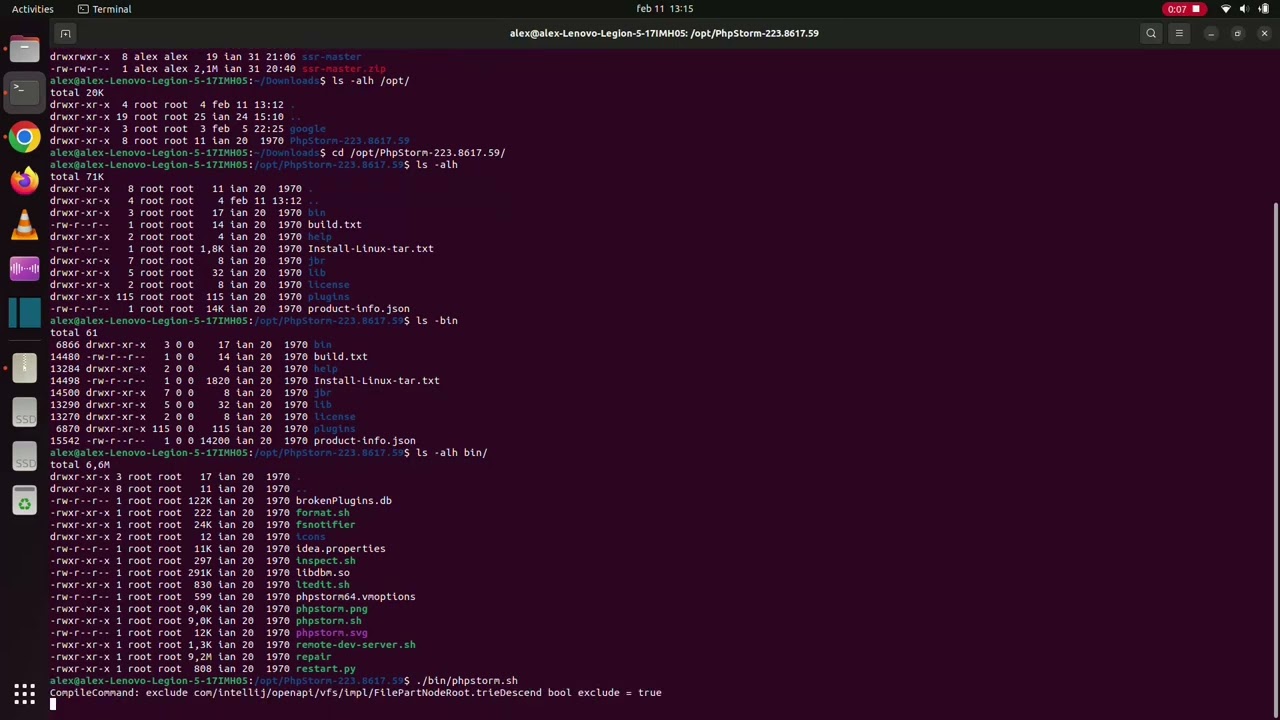Open the terminal hamburger menu

point(1179,33)
